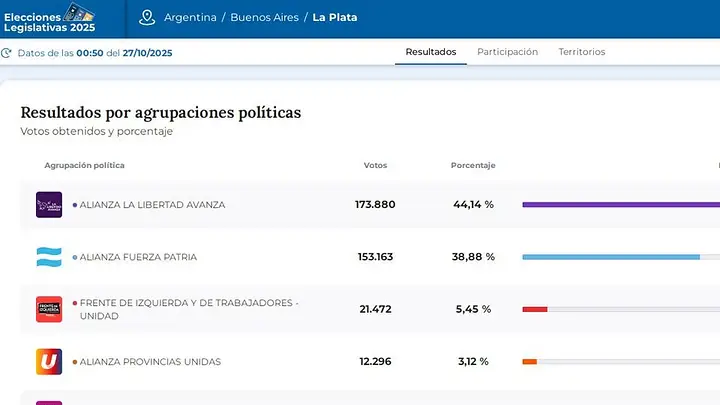The width and height of the screenshot is (720, 405).
Task: Select the Resultados tab
Action: click(x=431, y=52)
